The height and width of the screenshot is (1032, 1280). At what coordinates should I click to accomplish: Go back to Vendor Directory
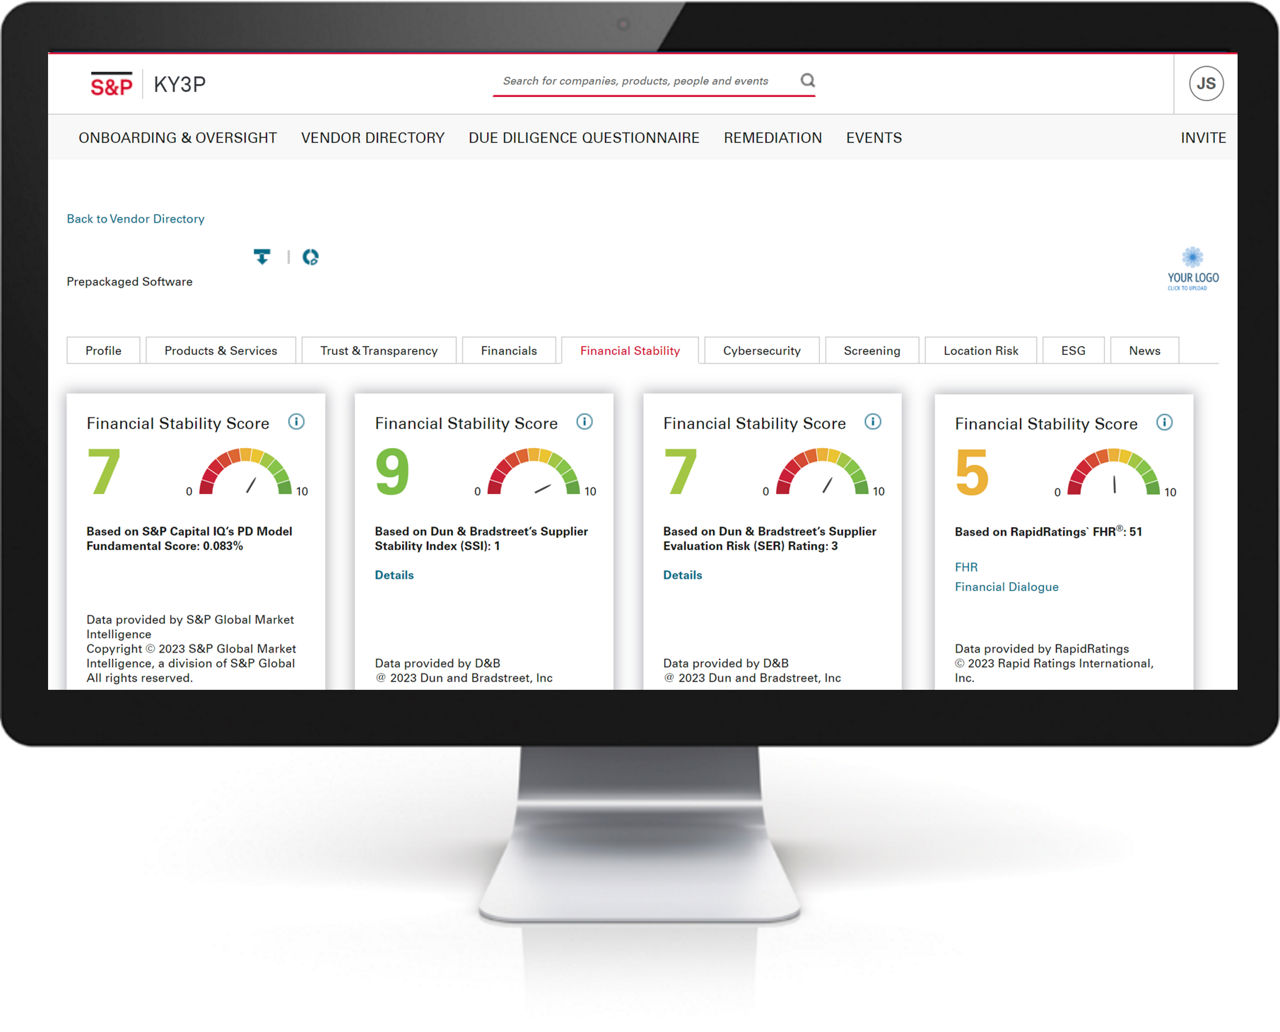tap(136, 219)
